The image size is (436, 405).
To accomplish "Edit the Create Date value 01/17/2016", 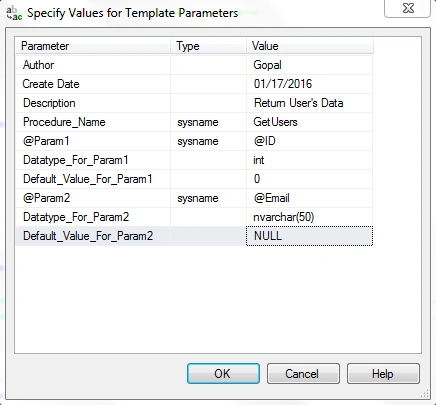I will (x=309, y=84).
